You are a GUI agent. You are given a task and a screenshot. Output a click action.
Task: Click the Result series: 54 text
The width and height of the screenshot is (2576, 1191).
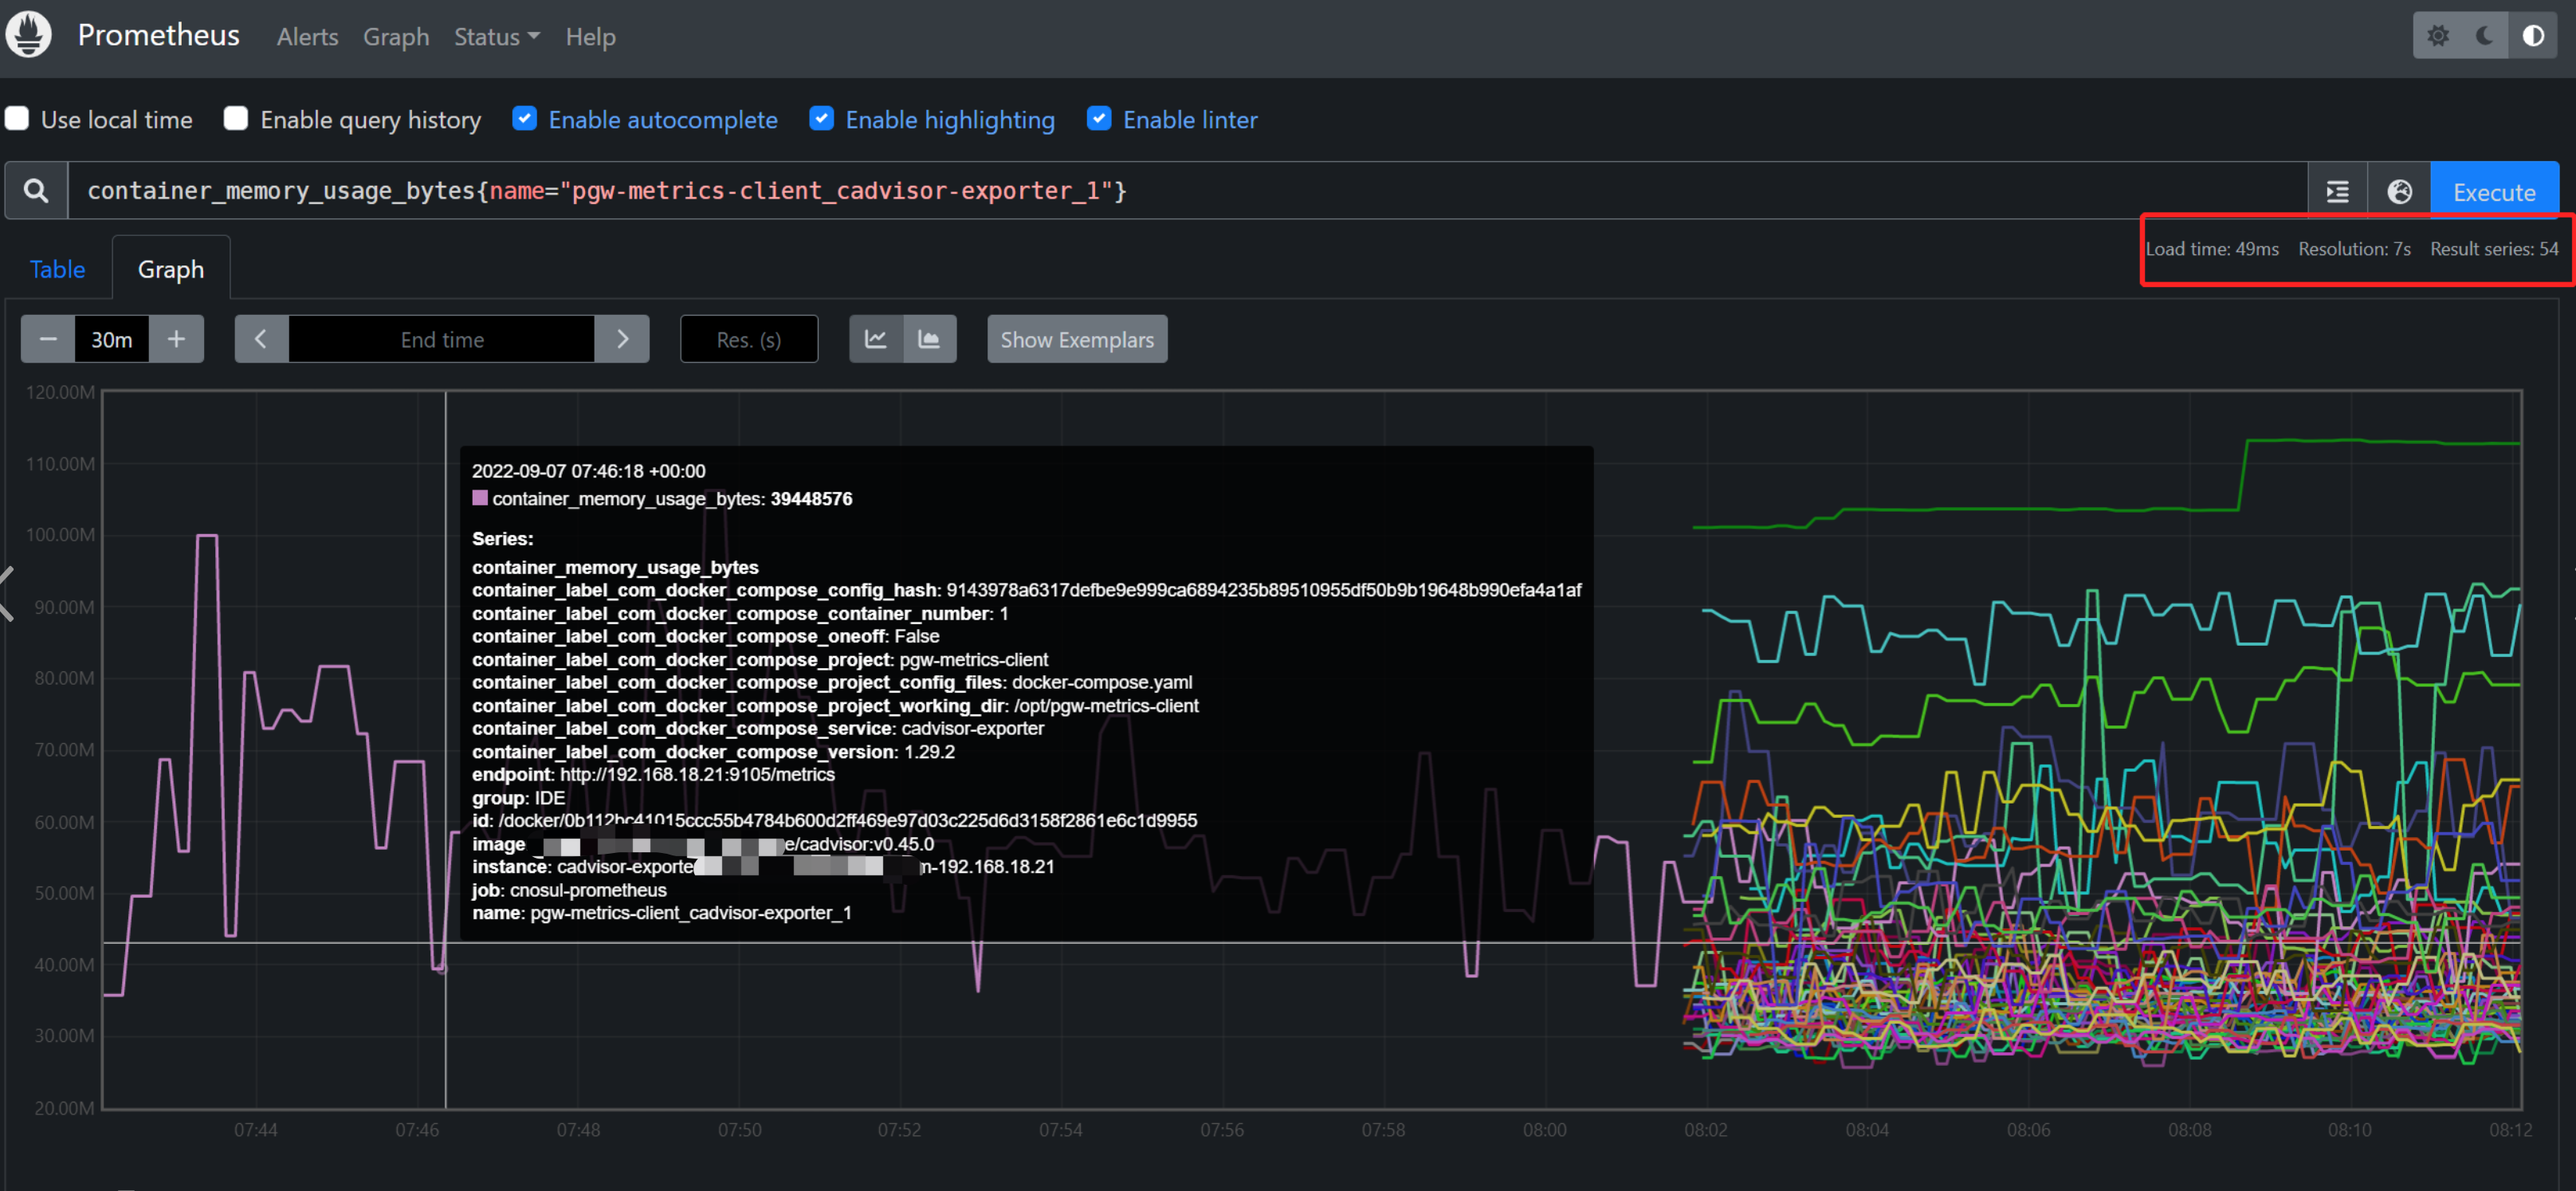[2494, 249]
